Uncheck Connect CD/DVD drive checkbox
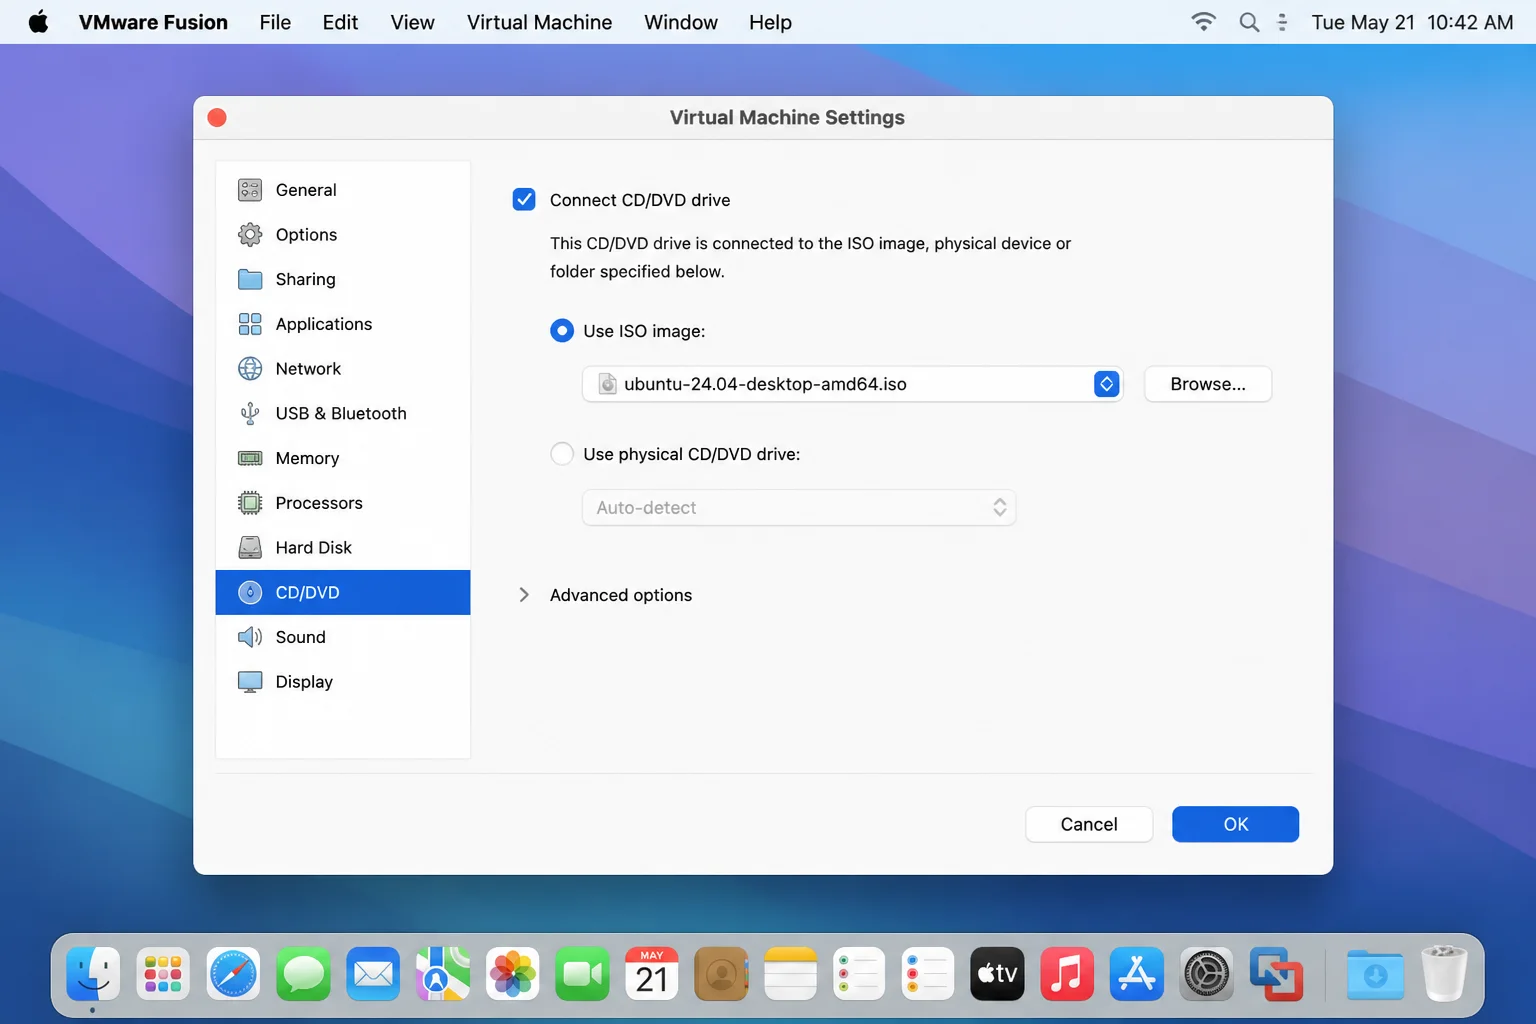 click(x=524, y=200)
